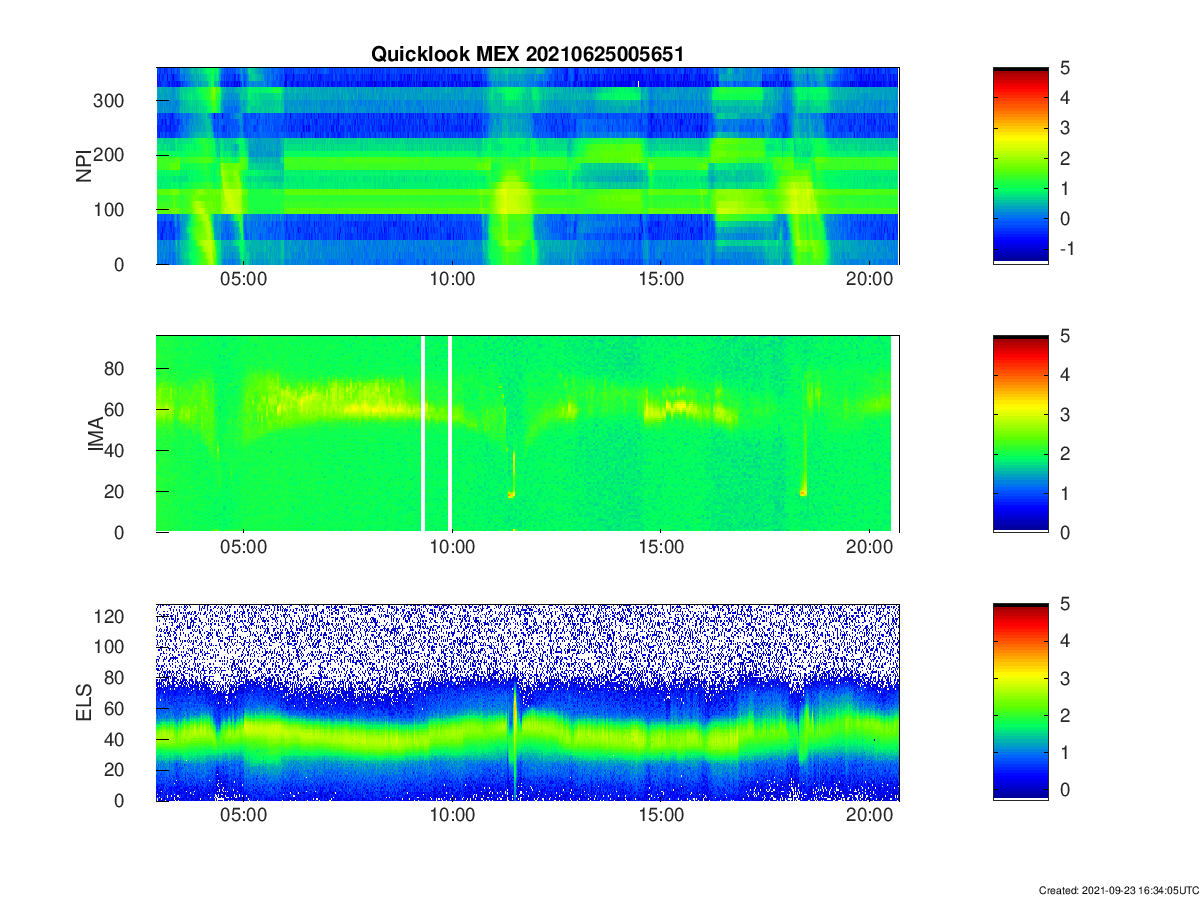1200x900 pixels.
Task: Click the white data gap at 10:00 in the IMA panel
Action: 450,433
